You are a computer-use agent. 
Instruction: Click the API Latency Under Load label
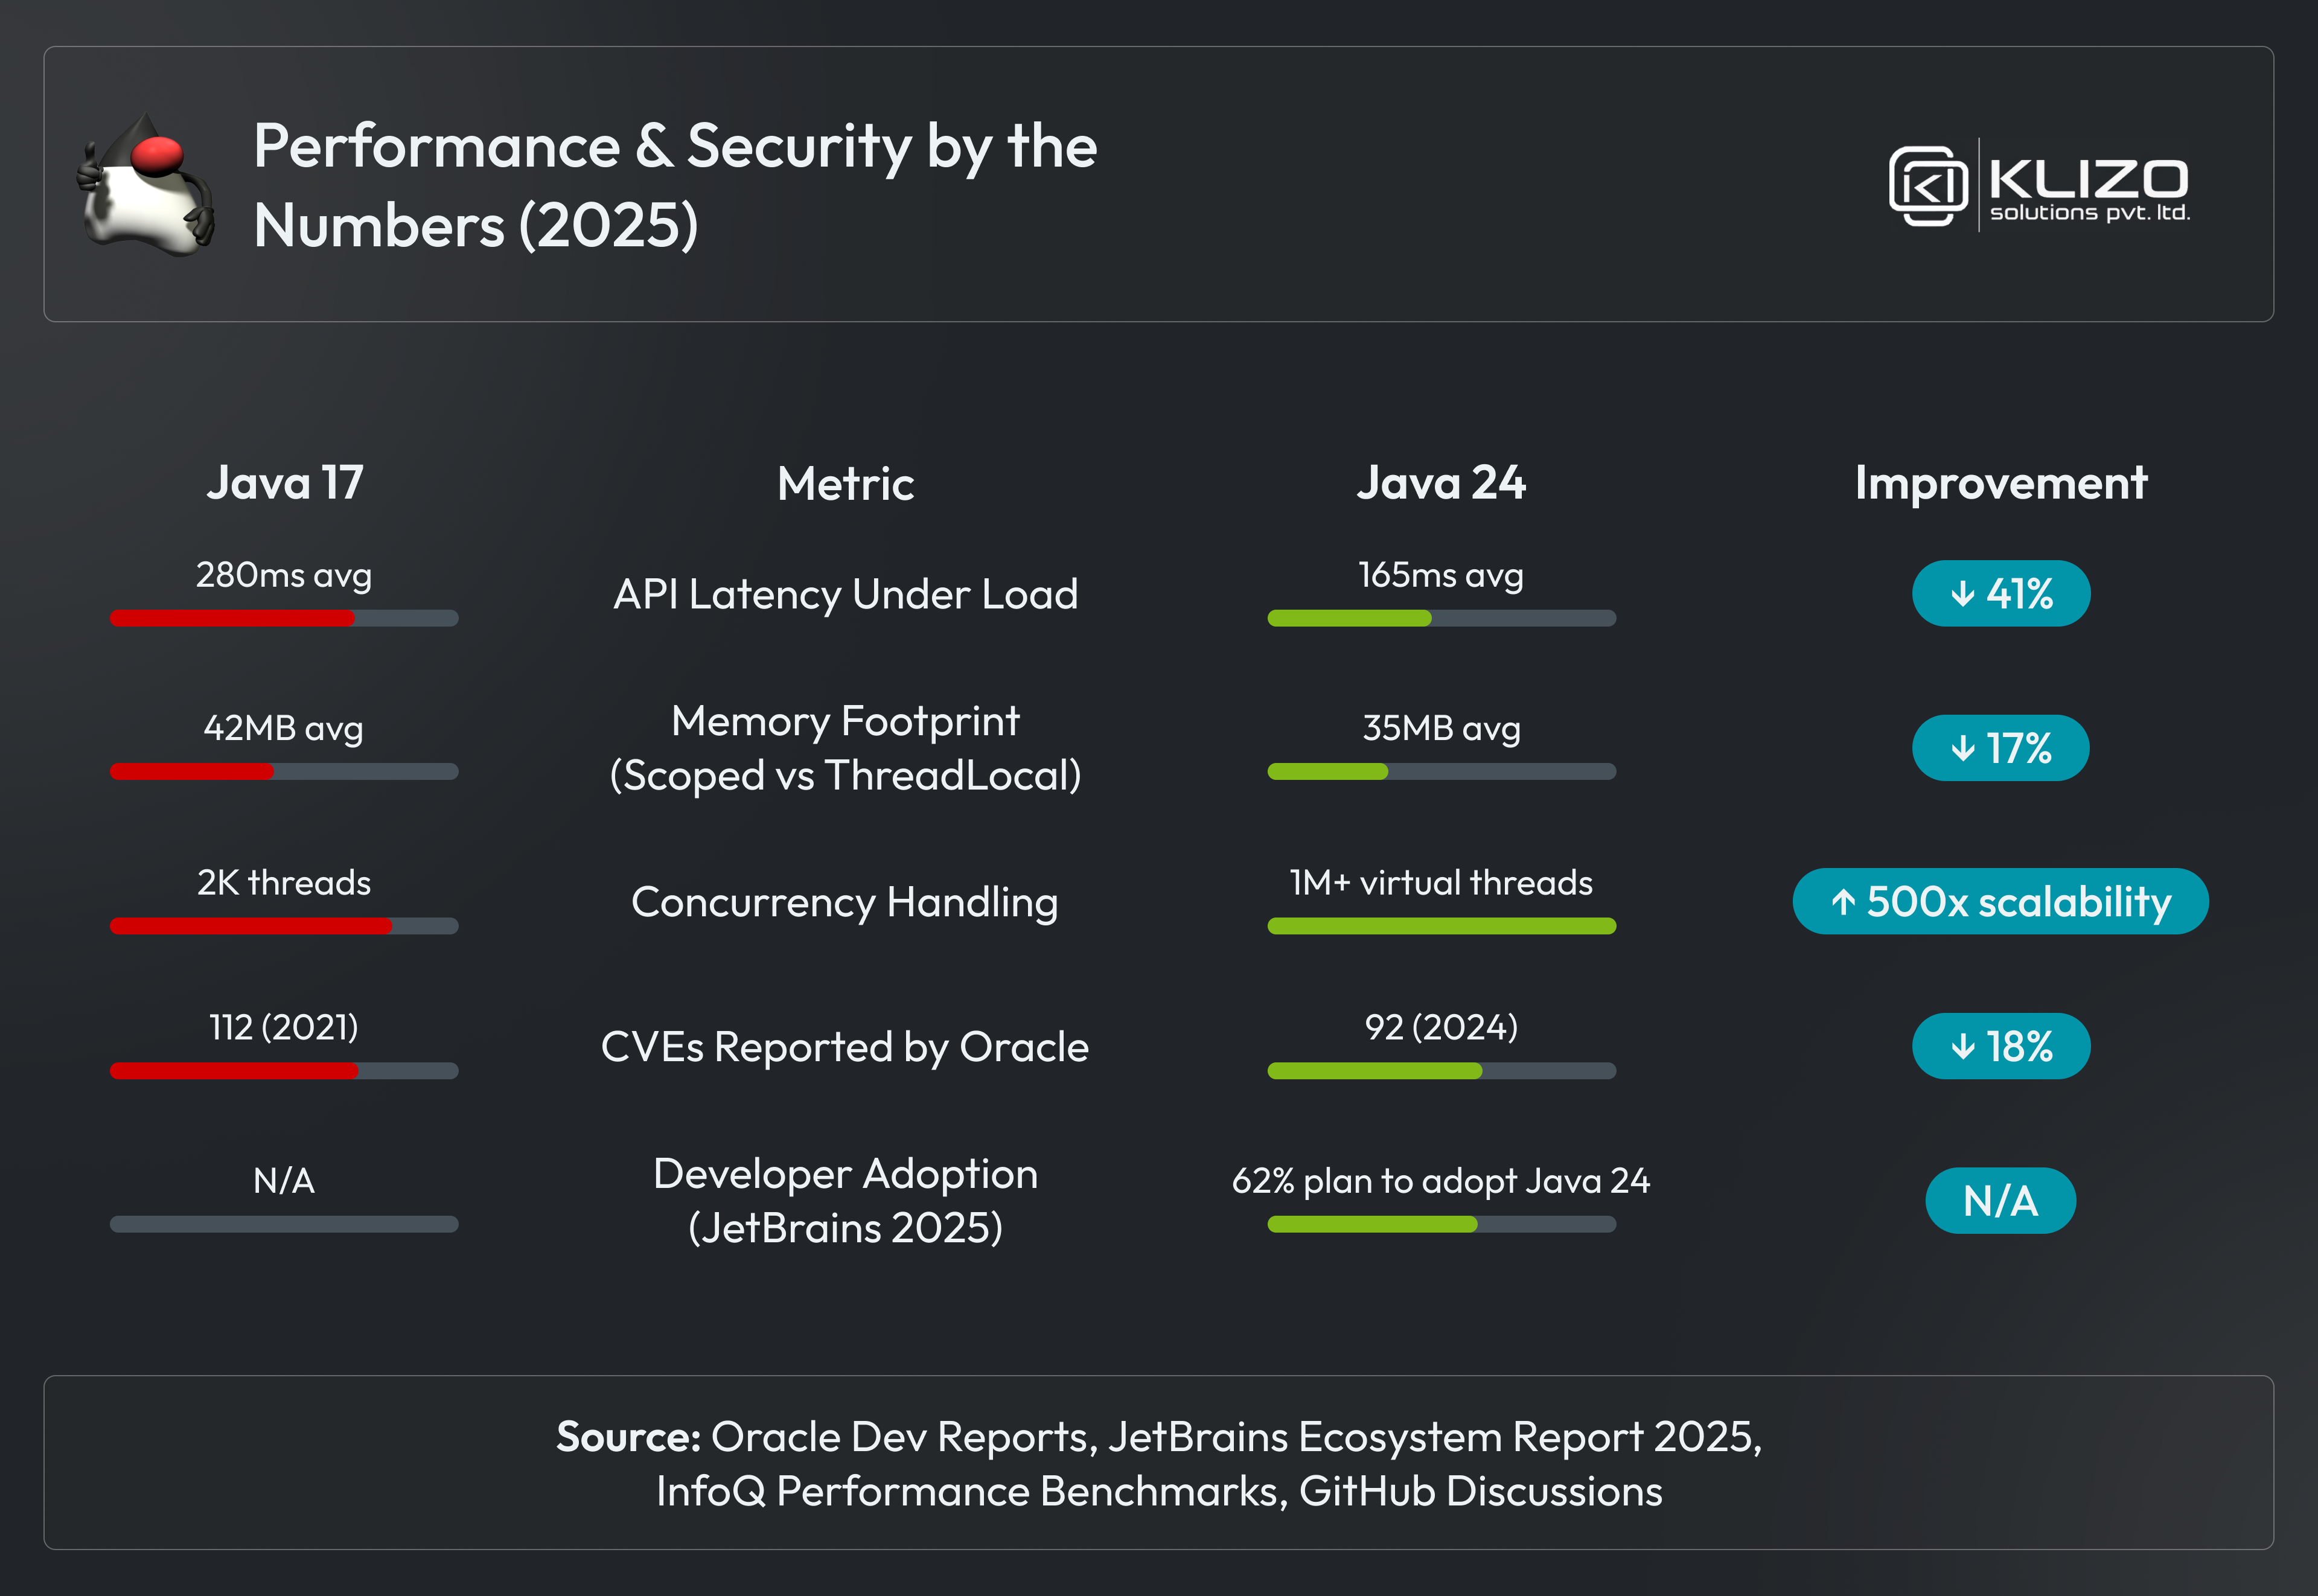[x=846, y=595]
